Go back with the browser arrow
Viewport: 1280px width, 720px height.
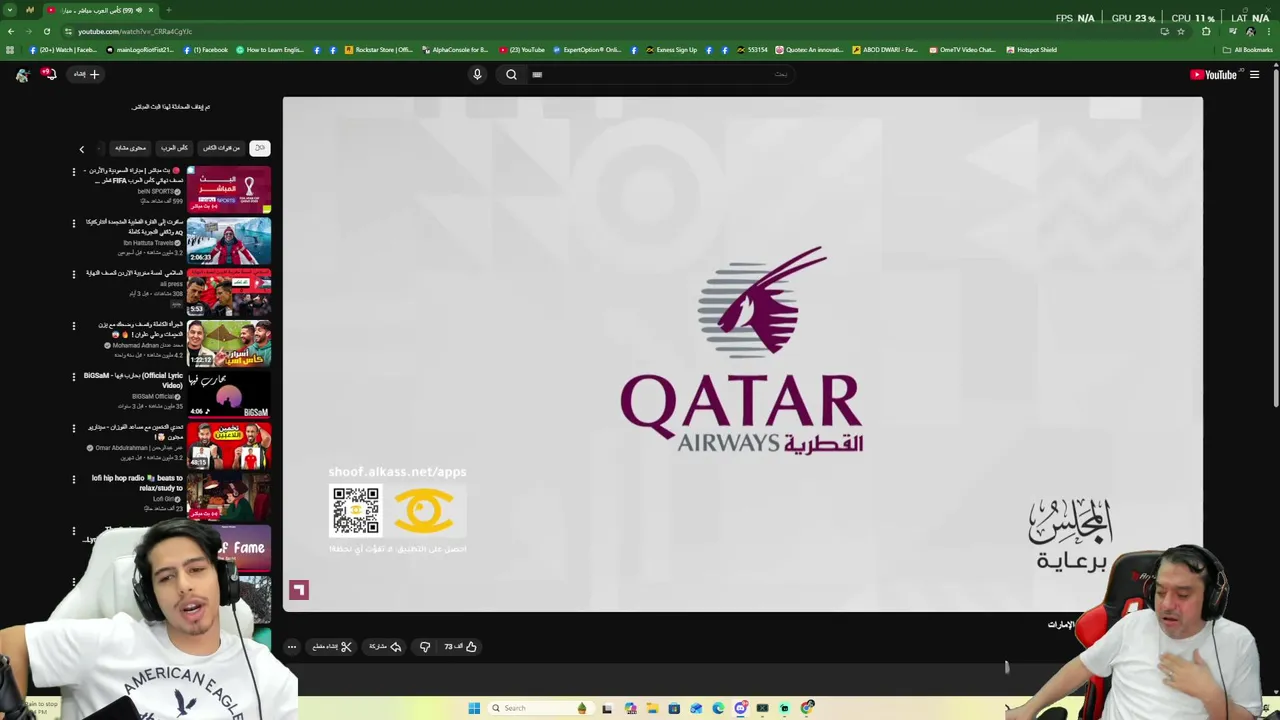[10, 31]
